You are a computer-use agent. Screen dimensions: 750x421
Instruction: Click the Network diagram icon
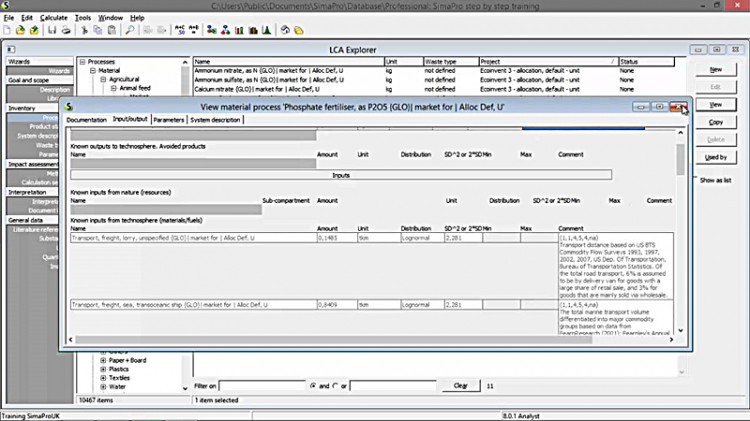click(x=211, y=30)
